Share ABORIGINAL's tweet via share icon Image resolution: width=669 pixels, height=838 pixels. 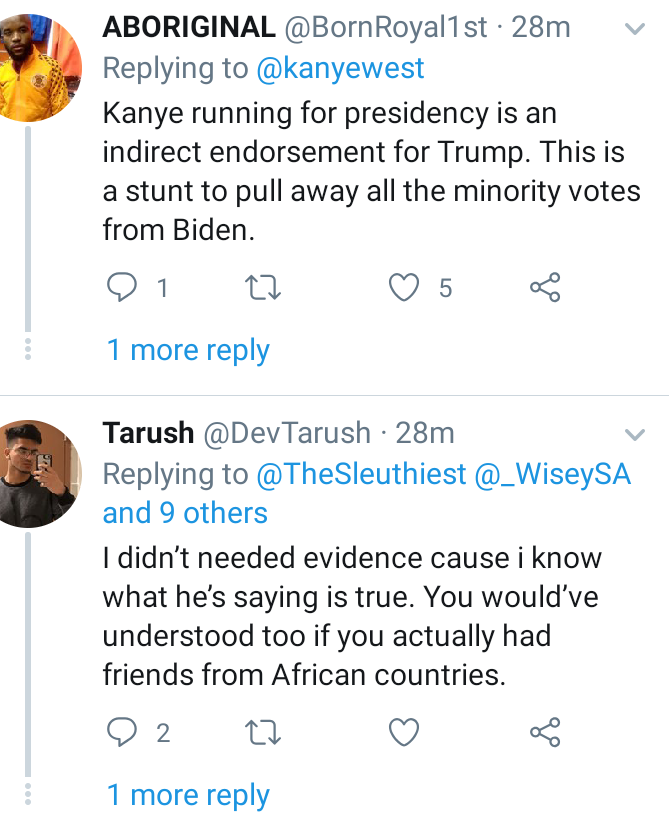(x=545, y=287)
